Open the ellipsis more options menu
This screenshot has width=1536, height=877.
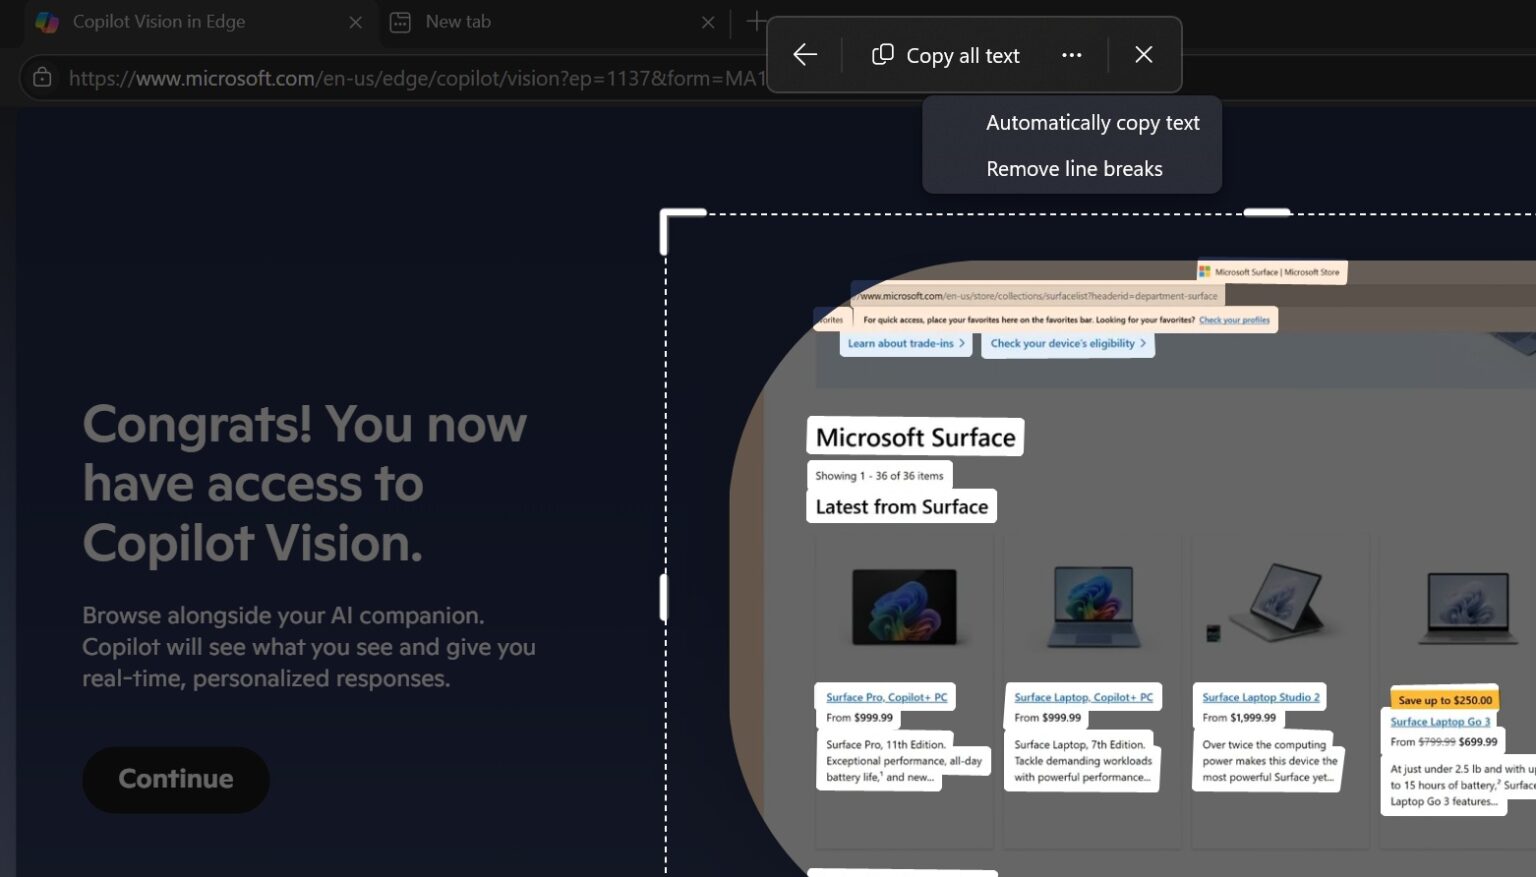[x=1071, y=55]
